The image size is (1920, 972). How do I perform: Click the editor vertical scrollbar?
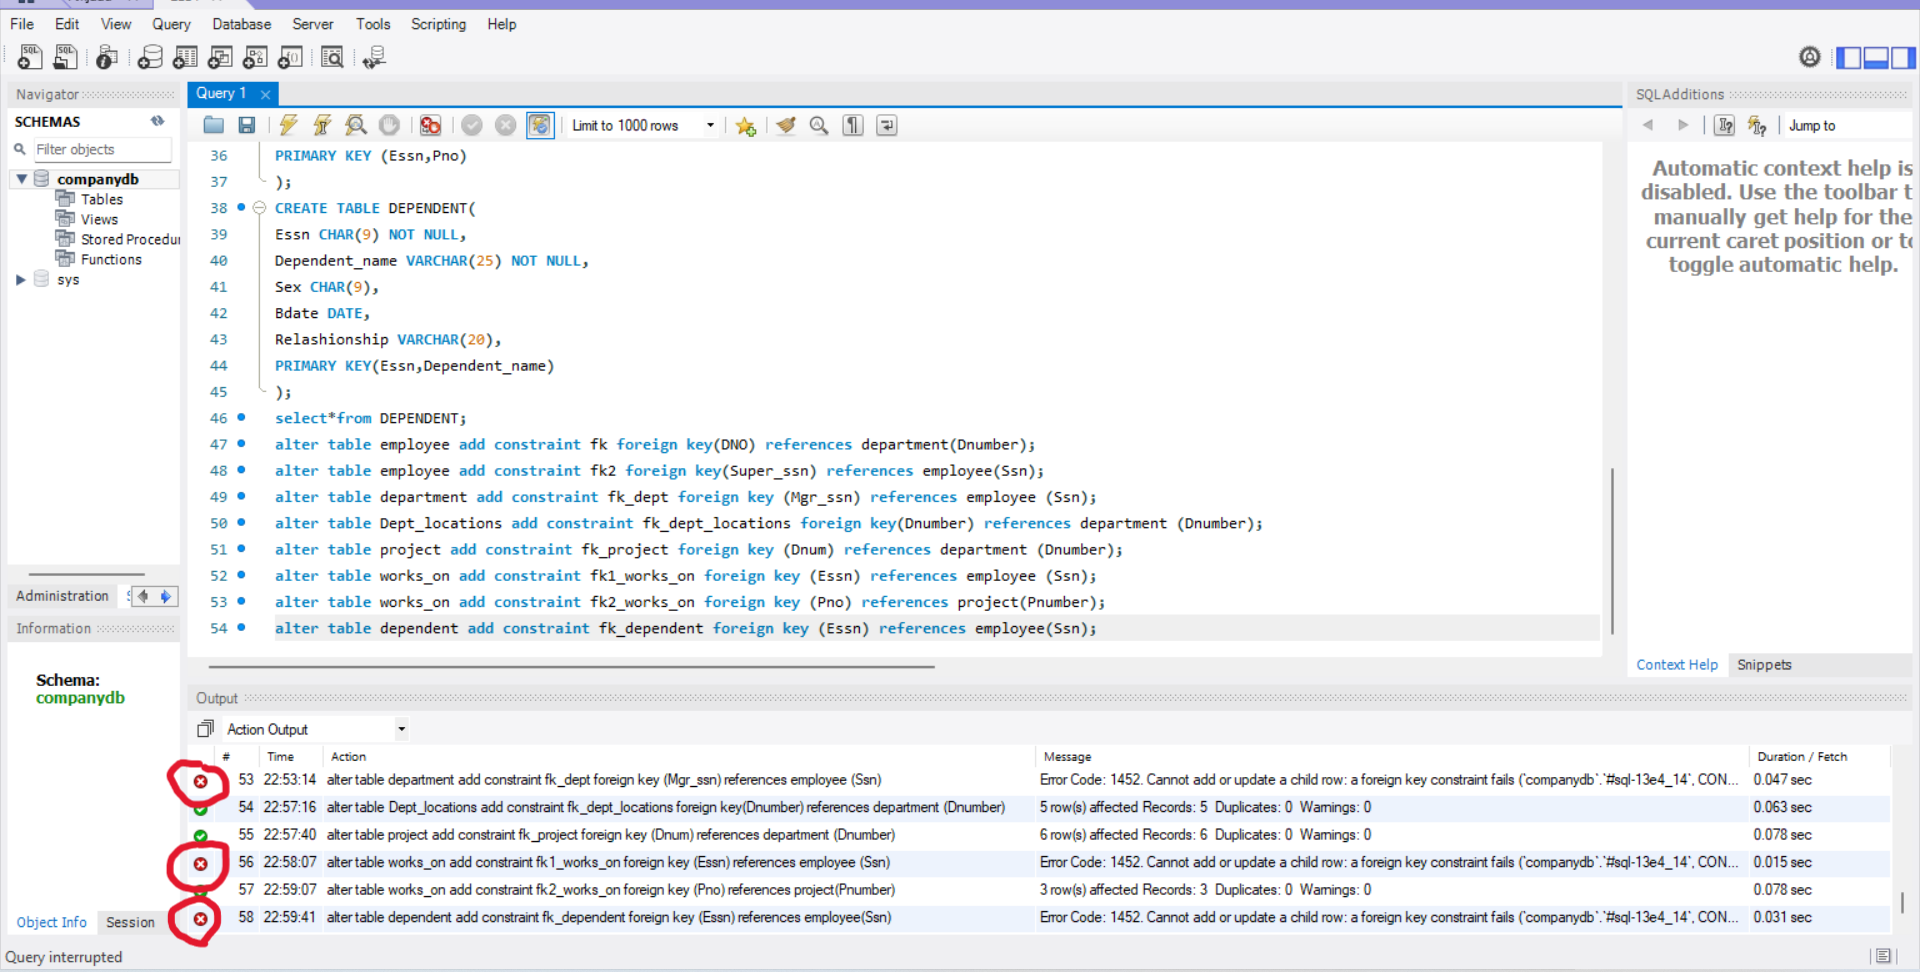[1612, 550]
